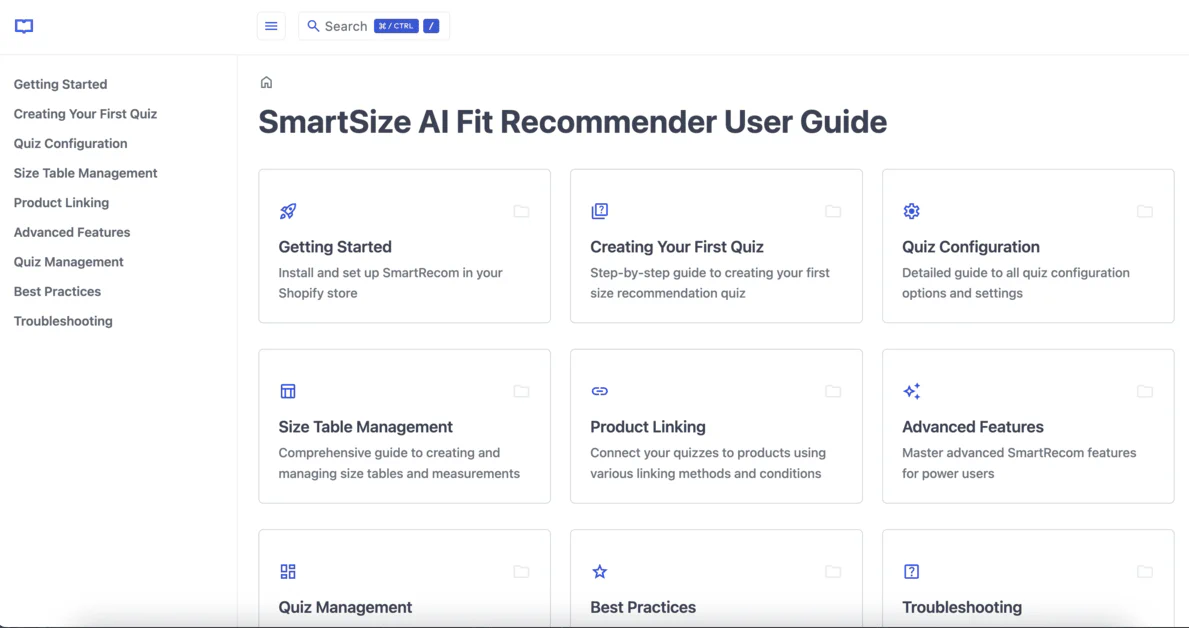Click folder icon on Troubleshooting card
Image resolution: width=1189 pixels, height=628 pixels.
pyautogui.click(x=1145, y=572)
